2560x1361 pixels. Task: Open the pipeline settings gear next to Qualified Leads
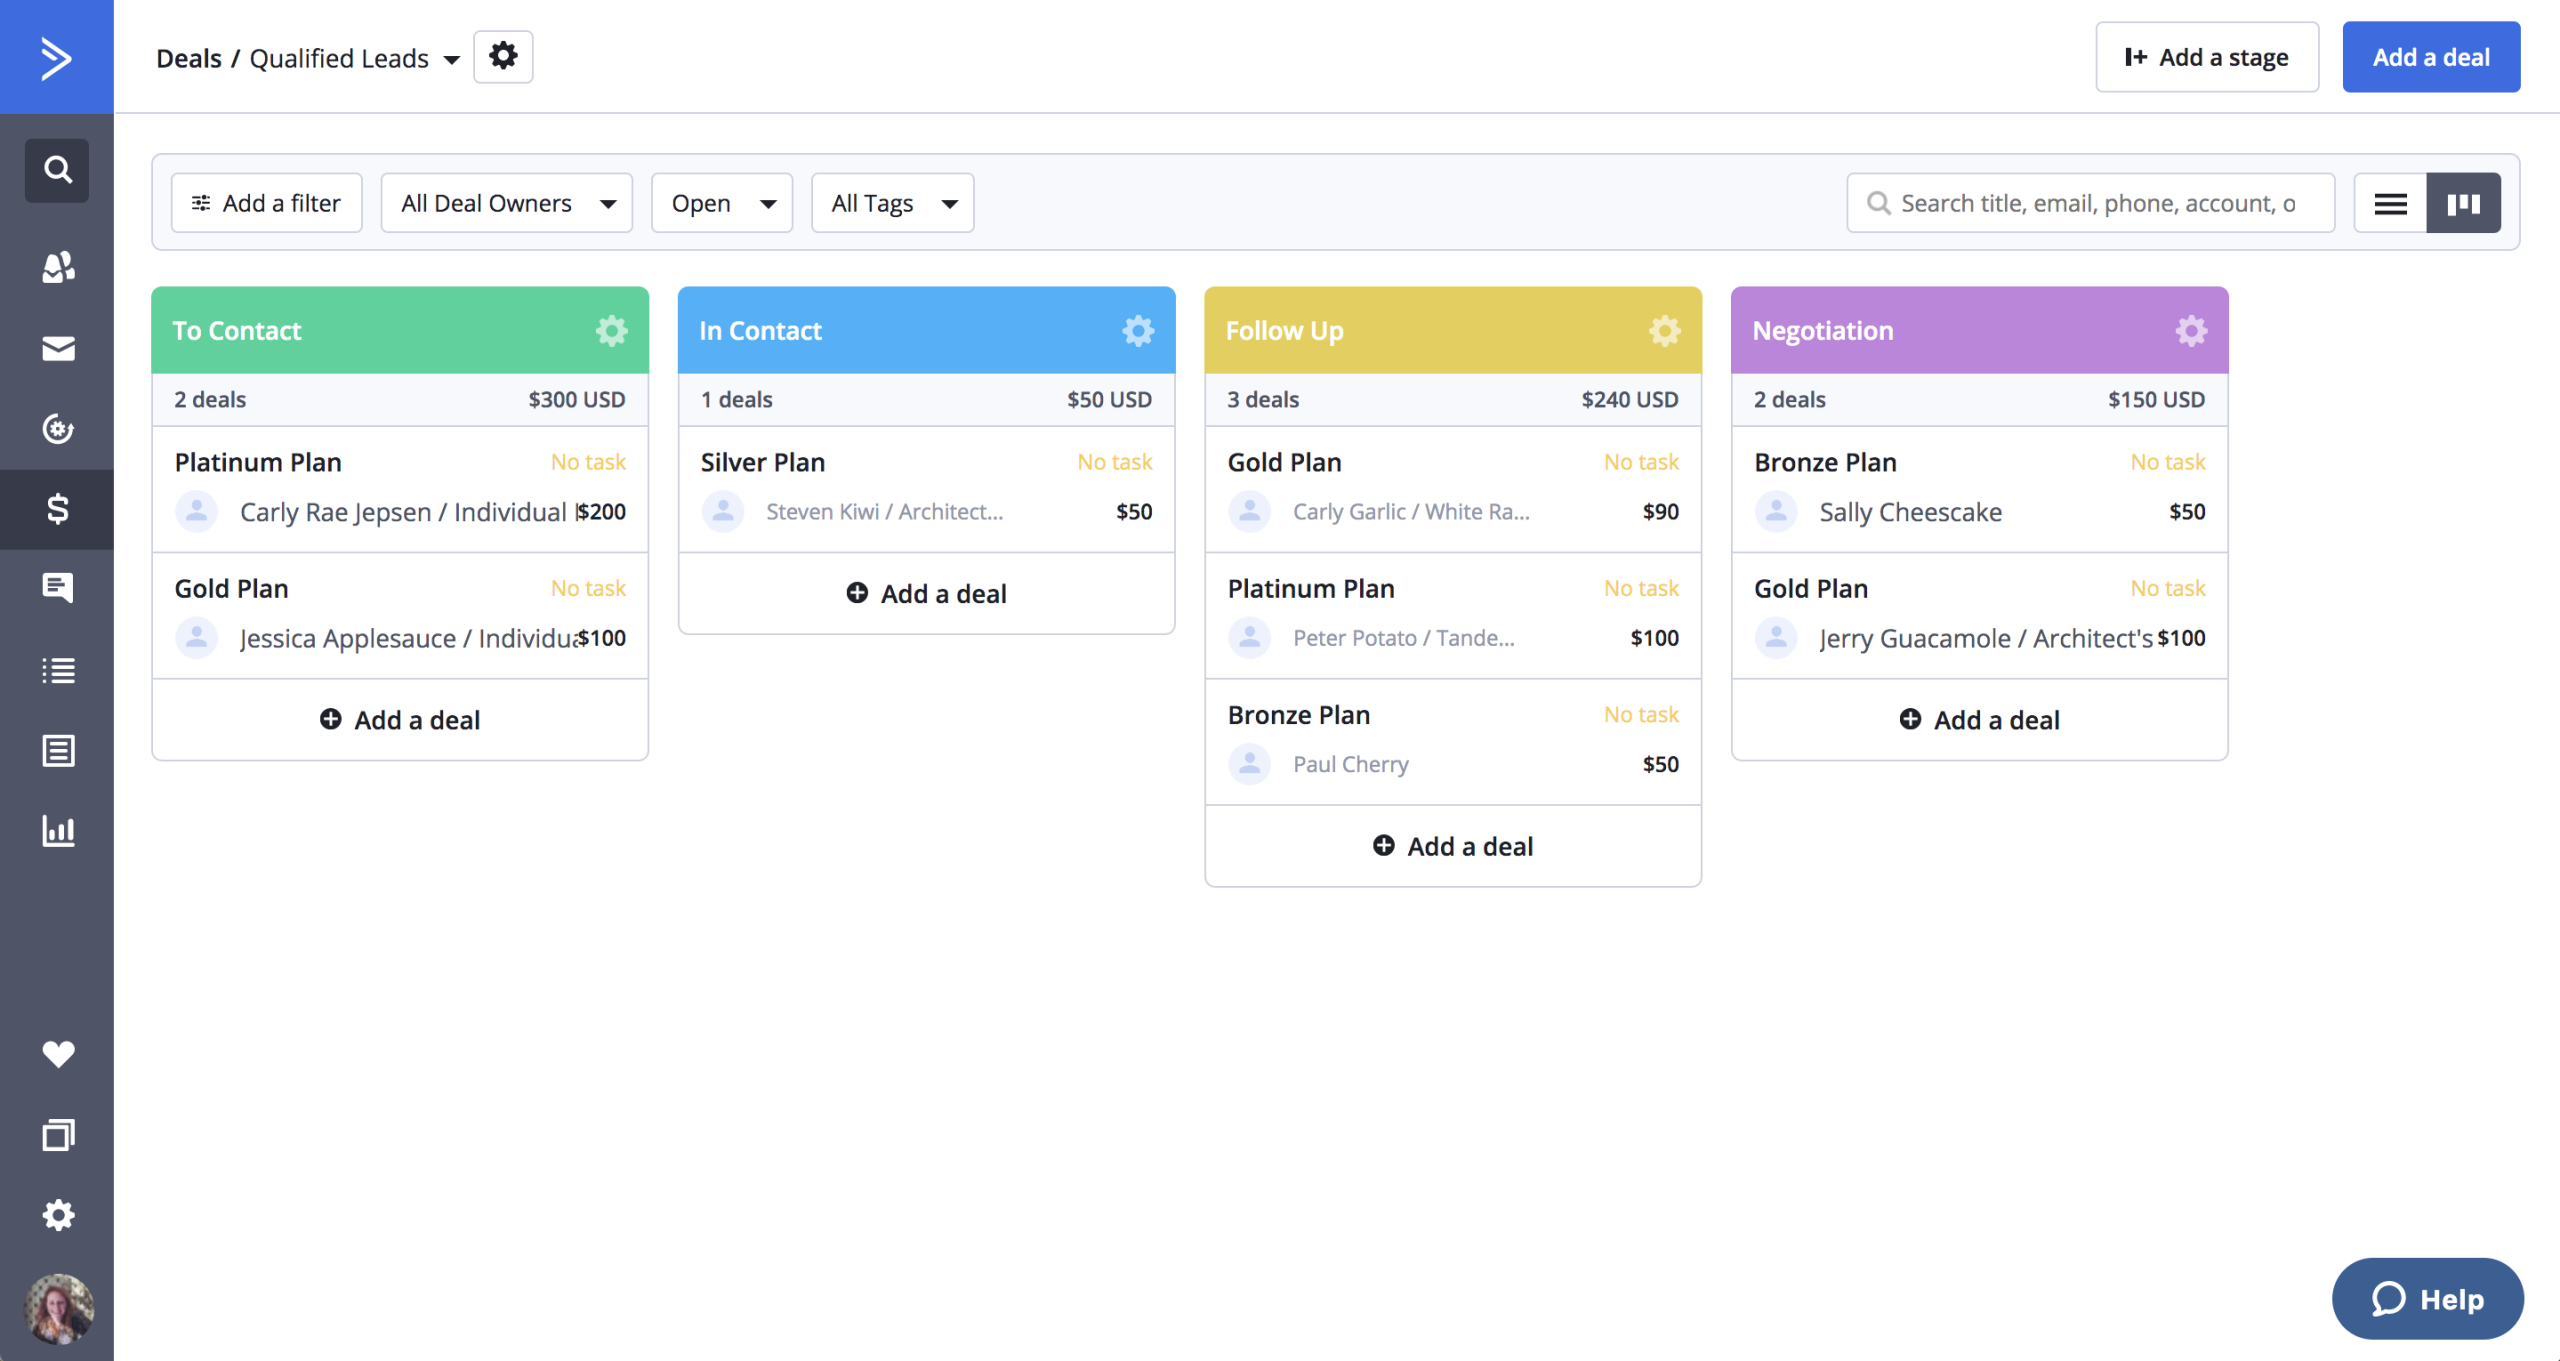[503, 57]
